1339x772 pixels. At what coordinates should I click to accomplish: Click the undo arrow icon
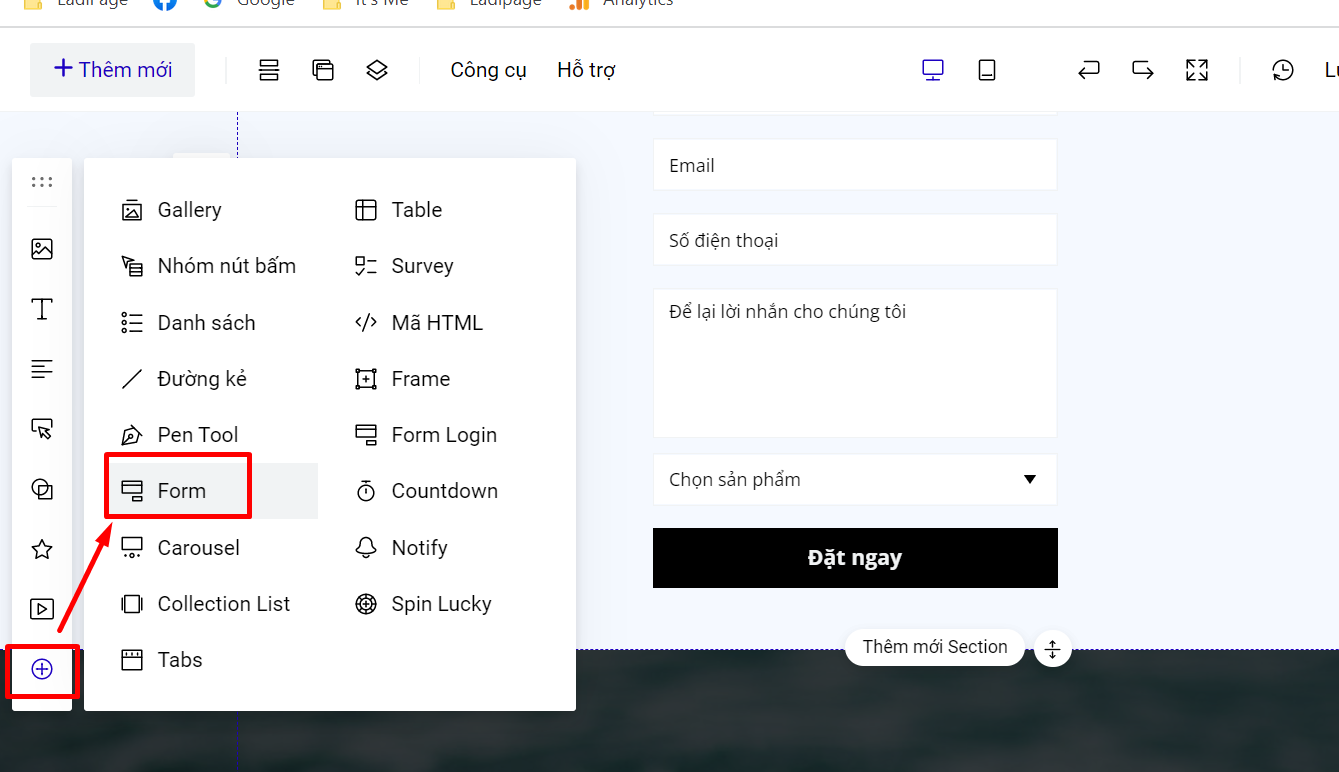1089,70
